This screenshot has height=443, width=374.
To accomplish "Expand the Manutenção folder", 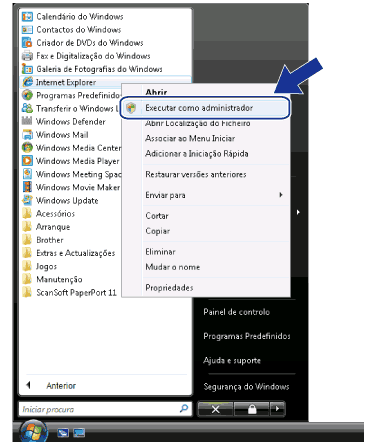I will click(53, 279).
